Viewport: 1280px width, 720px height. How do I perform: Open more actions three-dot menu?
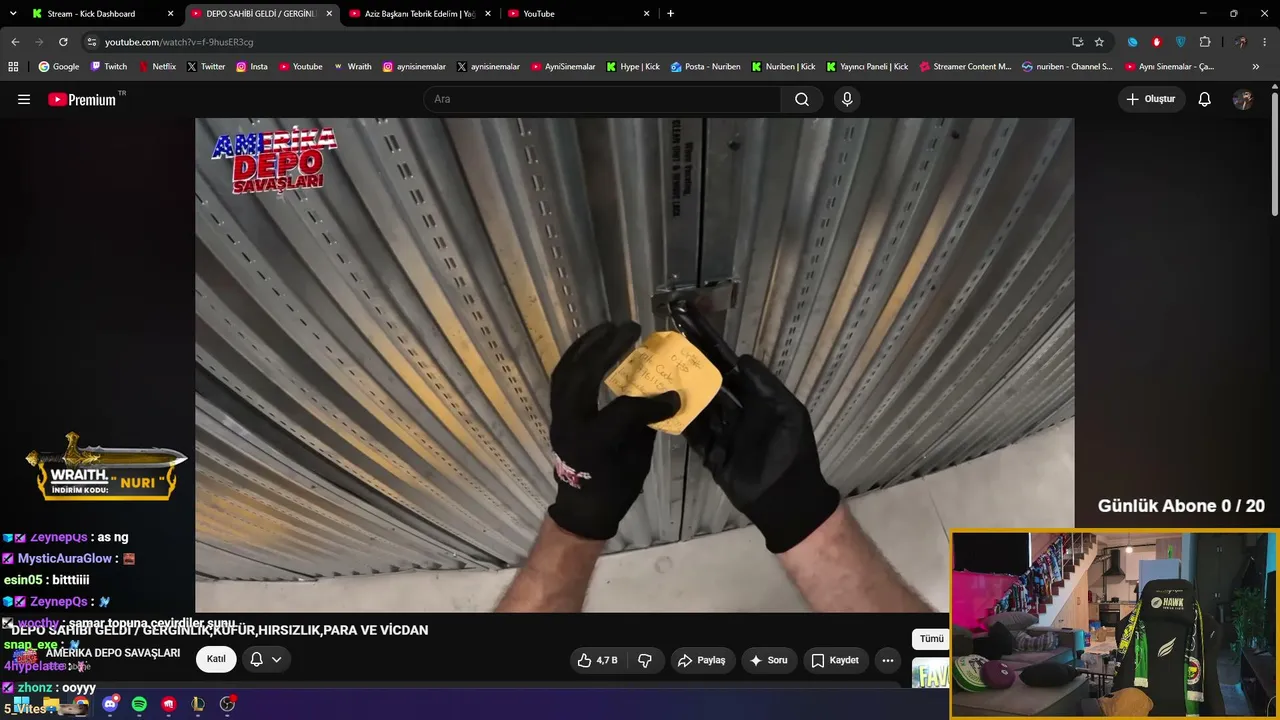[887, 660]
